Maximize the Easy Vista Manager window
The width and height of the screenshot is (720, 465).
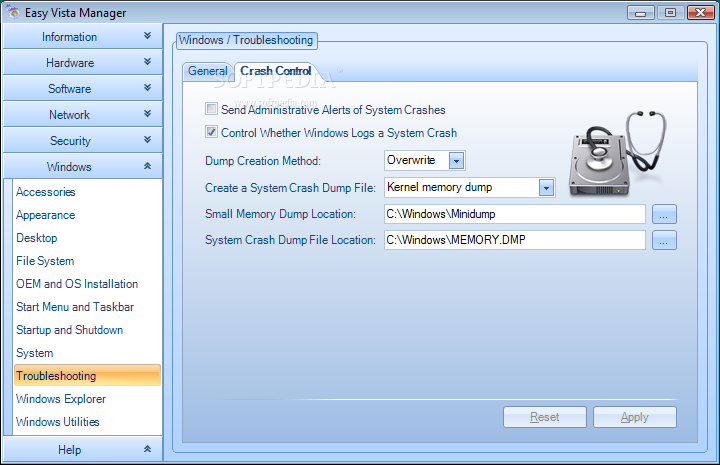coord(670,12)
